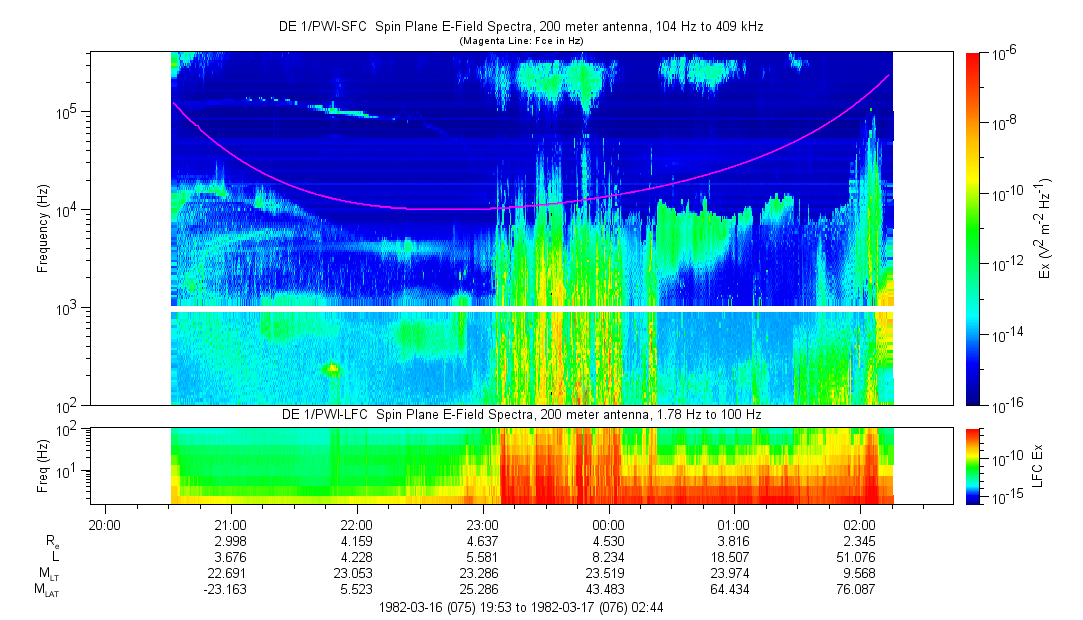This screenshot has width=1083, height=620.
Task: Select the MLAT ephemeris row label
Action: pyautogui.click(x=45, y=590)
